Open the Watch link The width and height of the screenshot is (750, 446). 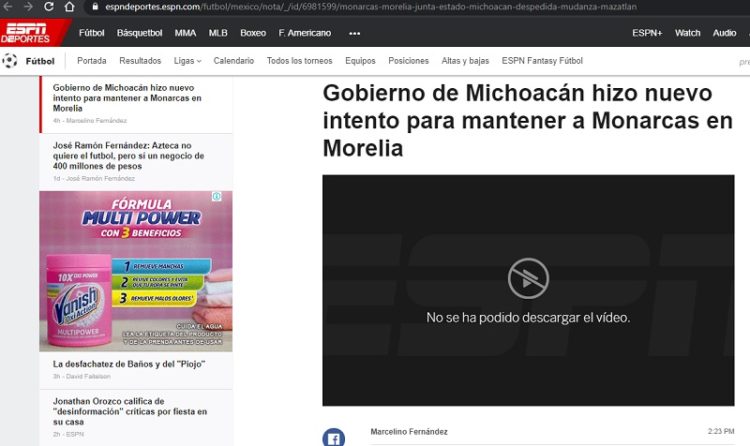coord(687,33)
